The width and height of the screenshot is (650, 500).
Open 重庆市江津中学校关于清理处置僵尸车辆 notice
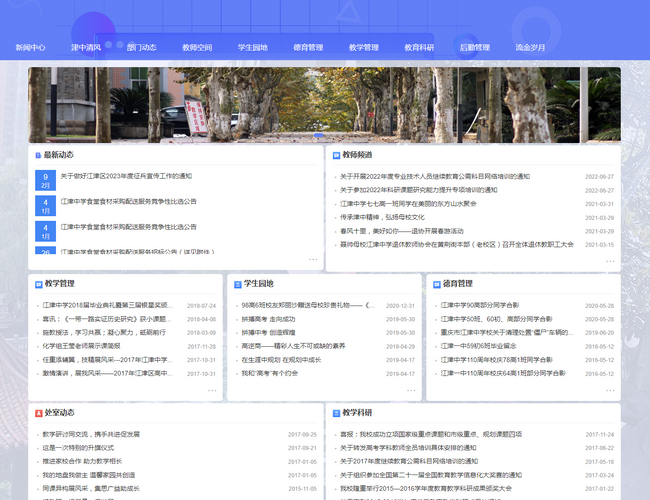507,333
